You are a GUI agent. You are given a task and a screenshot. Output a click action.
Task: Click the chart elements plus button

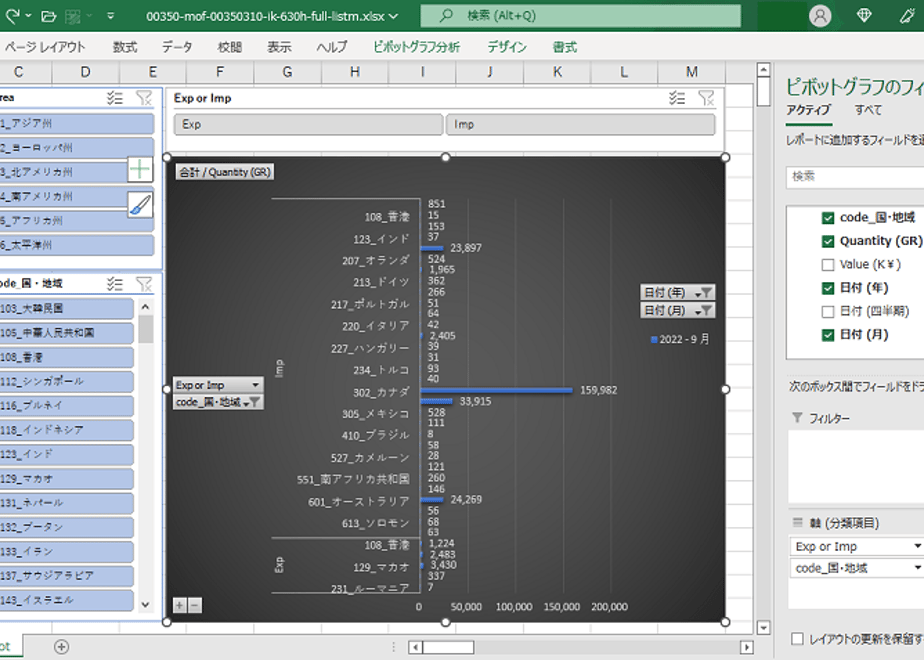[x=140, y=170]
